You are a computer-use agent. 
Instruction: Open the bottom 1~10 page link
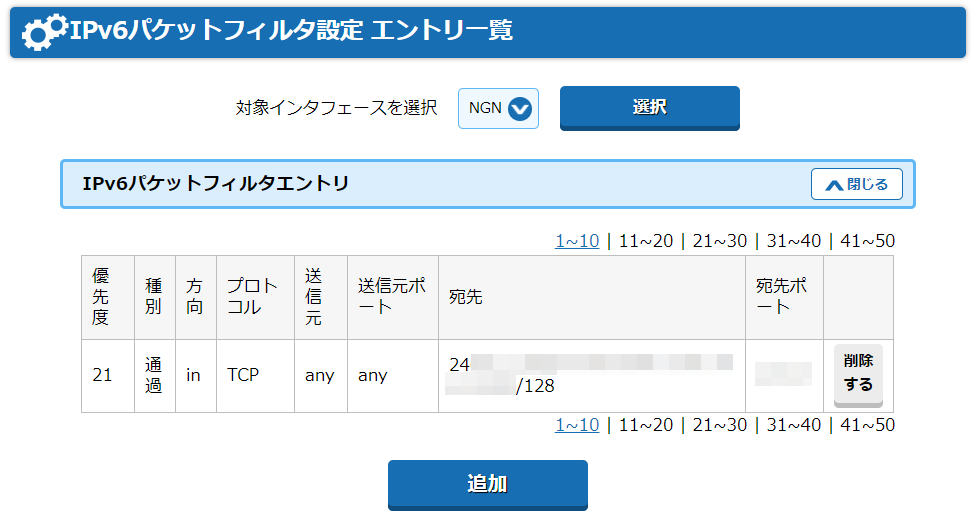[577, 425]
